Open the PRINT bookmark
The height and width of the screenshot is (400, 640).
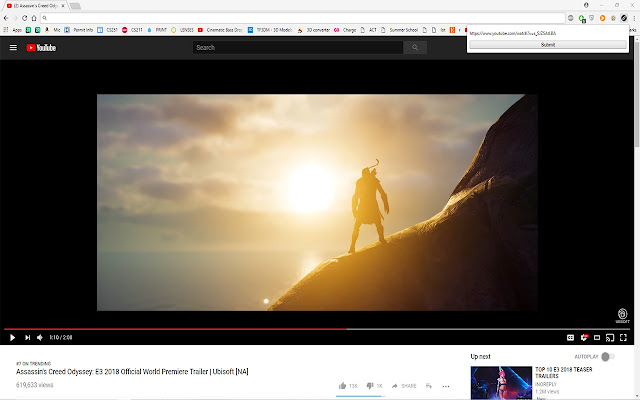tap(157, 30)
